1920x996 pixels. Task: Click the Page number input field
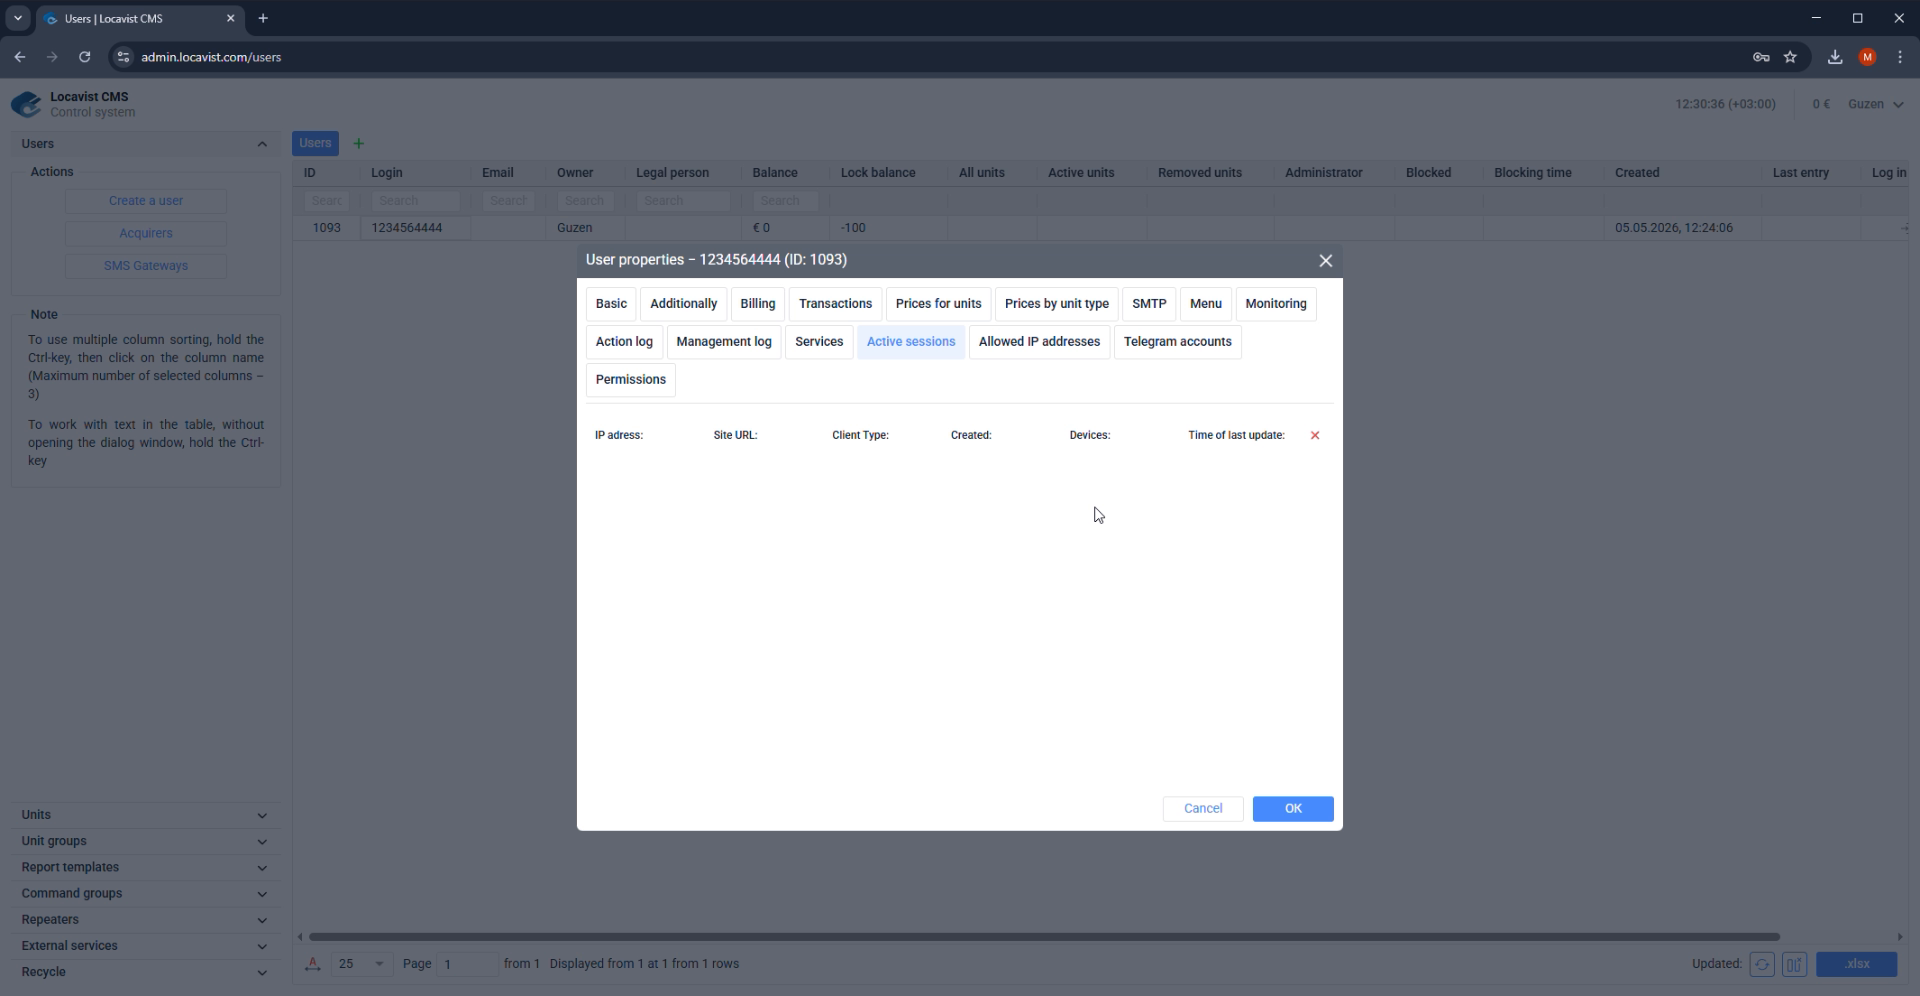[468, 964]
